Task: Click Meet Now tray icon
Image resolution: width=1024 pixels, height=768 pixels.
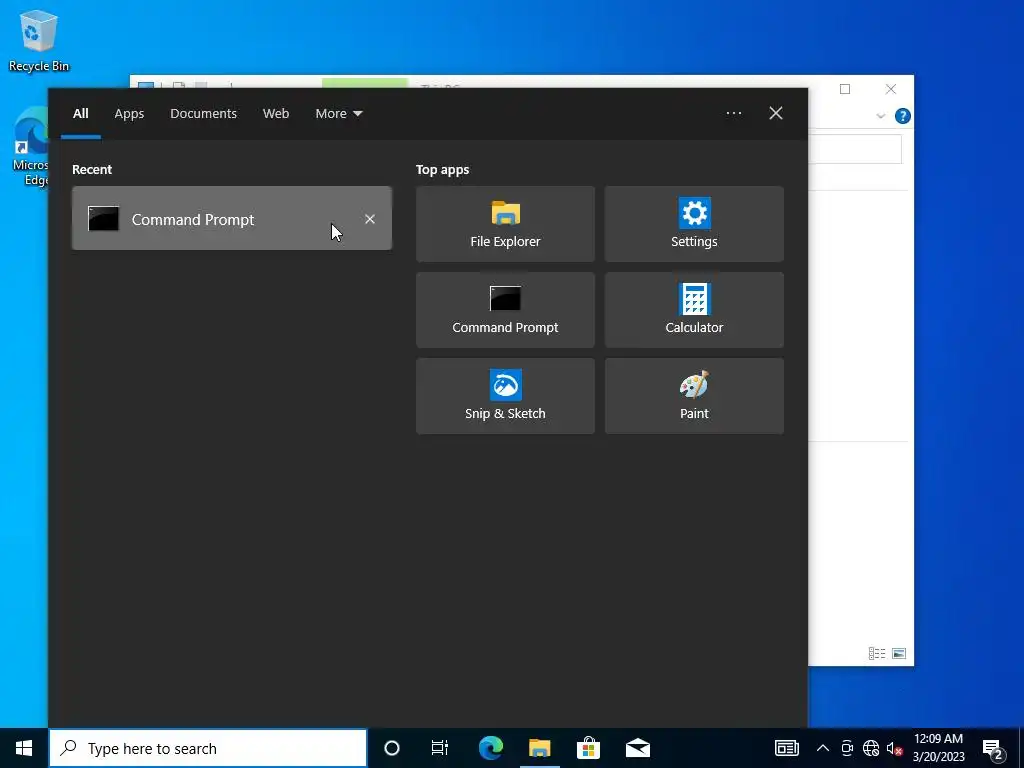Action: [847, 748]
